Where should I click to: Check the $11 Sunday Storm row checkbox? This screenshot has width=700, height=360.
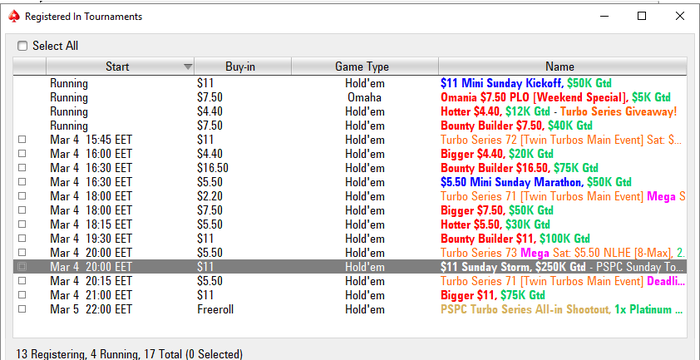pos(22,267)
